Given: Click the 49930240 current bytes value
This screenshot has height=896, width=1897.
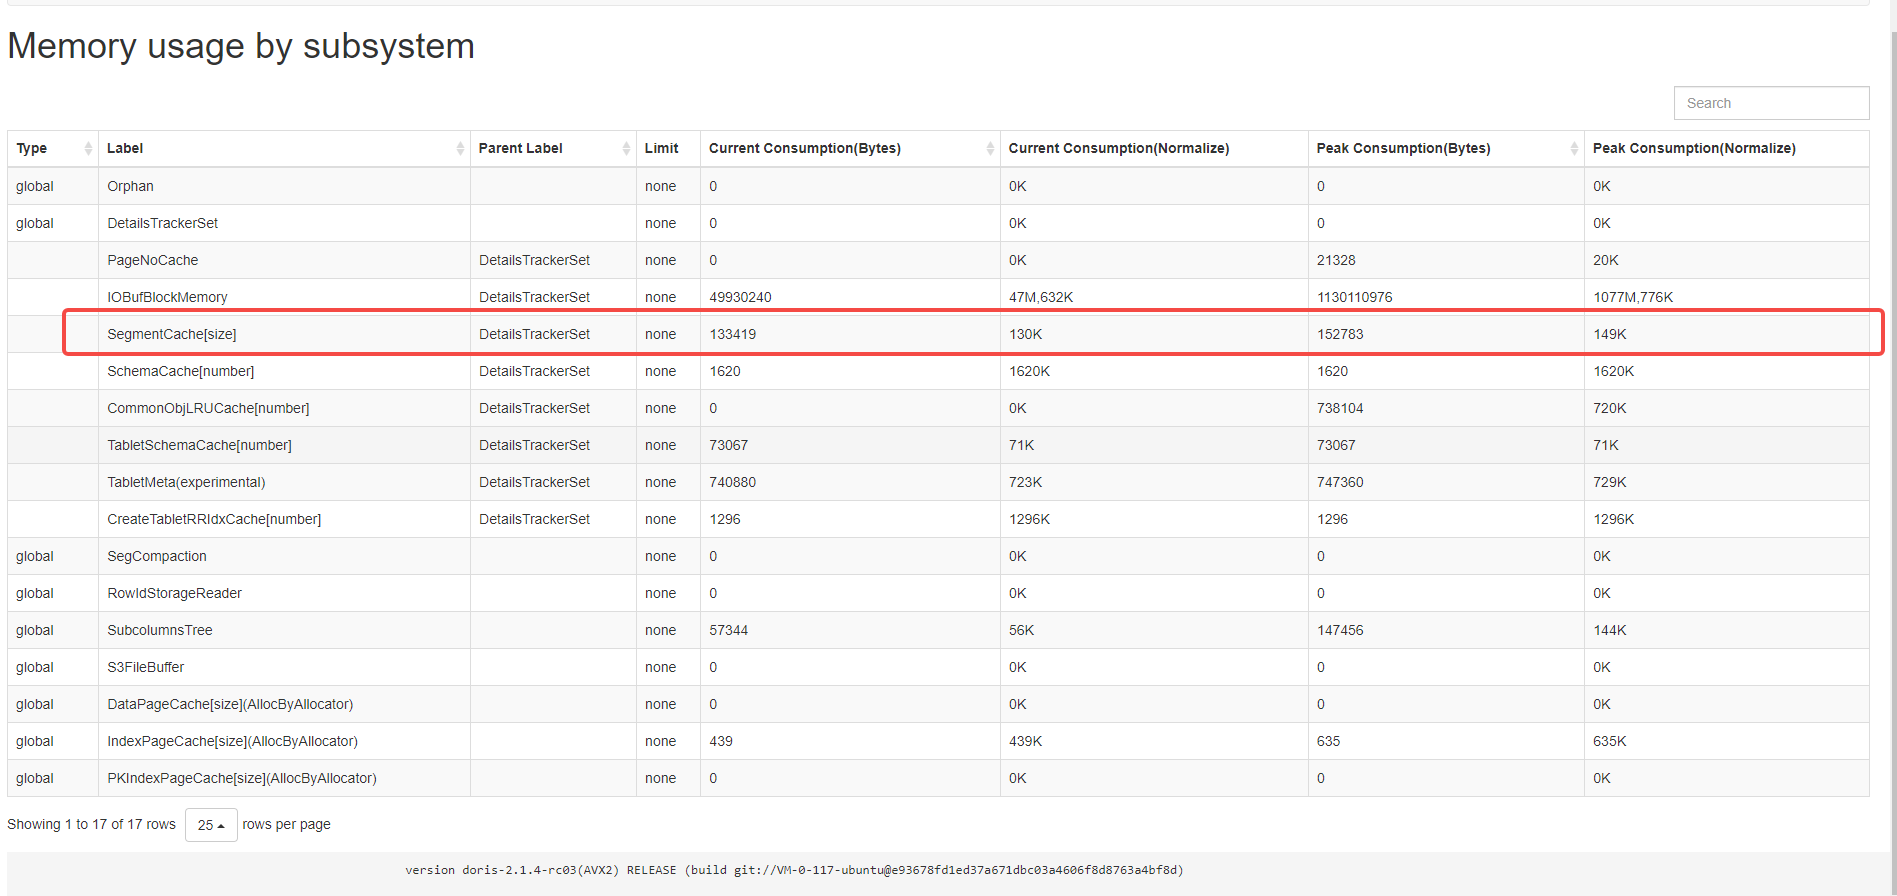Looking at the screenshot, I should pos(740,297).
